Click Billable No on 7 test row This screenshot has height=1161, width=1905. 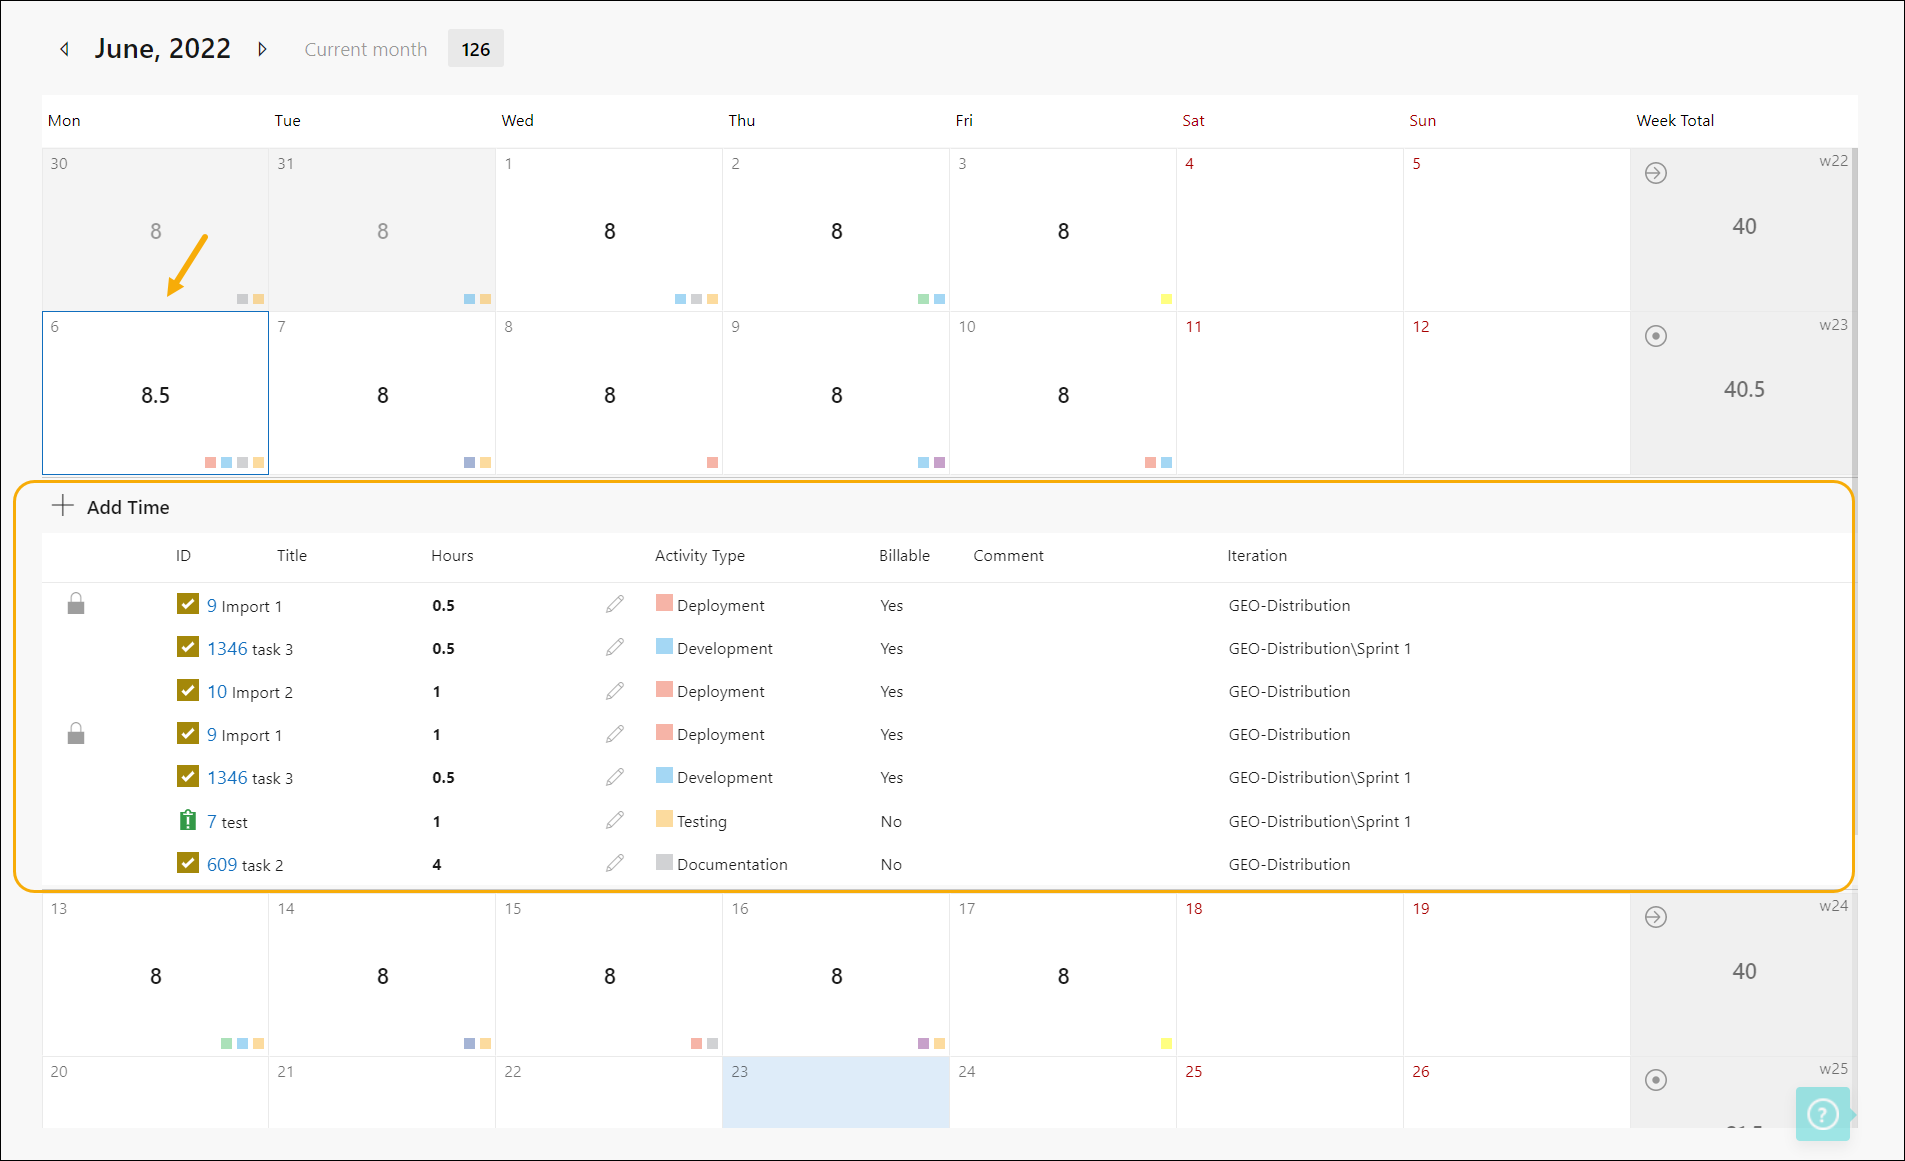[x=891, y=821]
